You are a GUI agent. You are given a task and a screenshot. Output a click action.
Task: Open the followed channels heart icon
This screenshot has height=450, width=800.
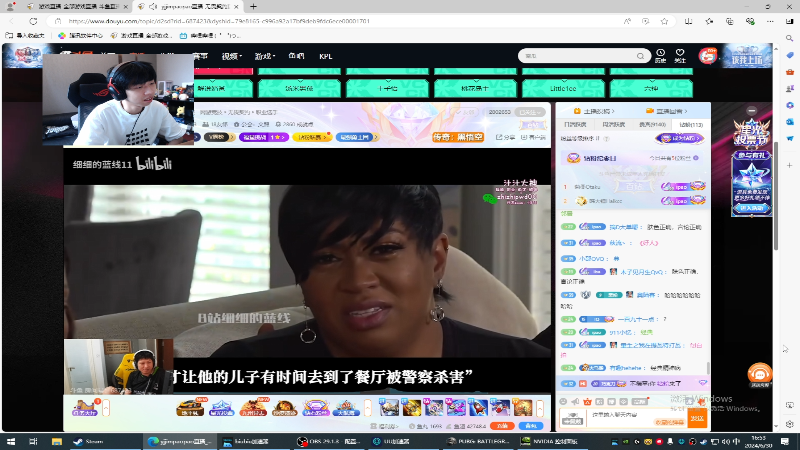click(680, 56)
